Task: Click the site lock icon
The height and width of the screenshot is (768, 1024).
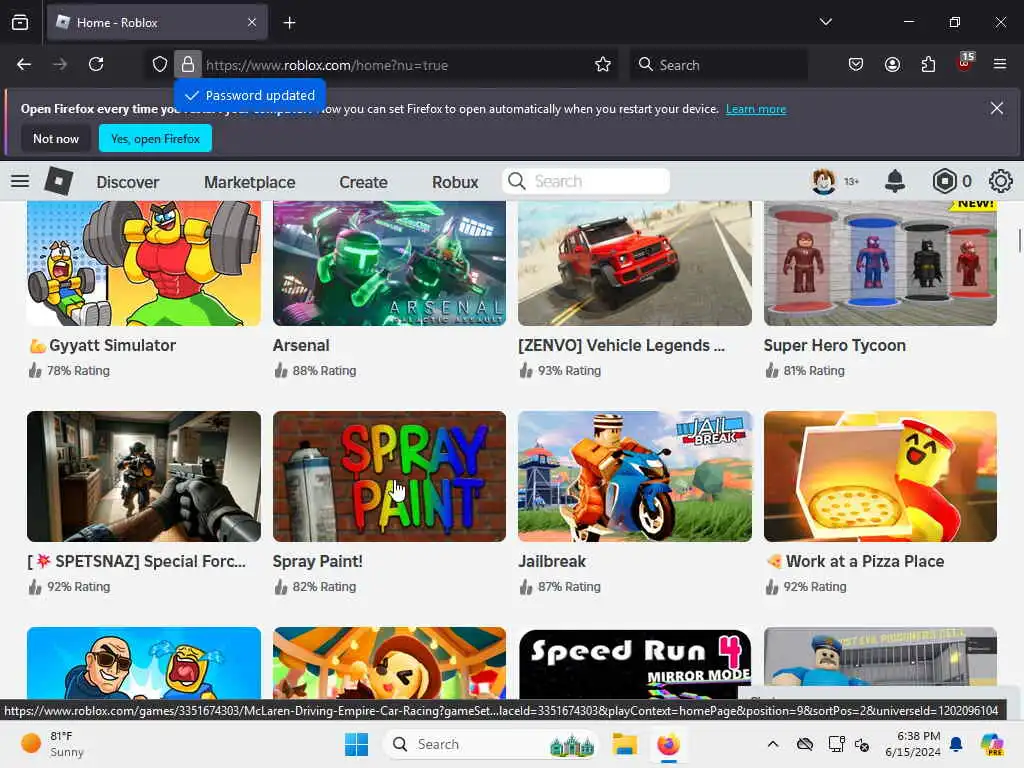Action: point(187,64)
